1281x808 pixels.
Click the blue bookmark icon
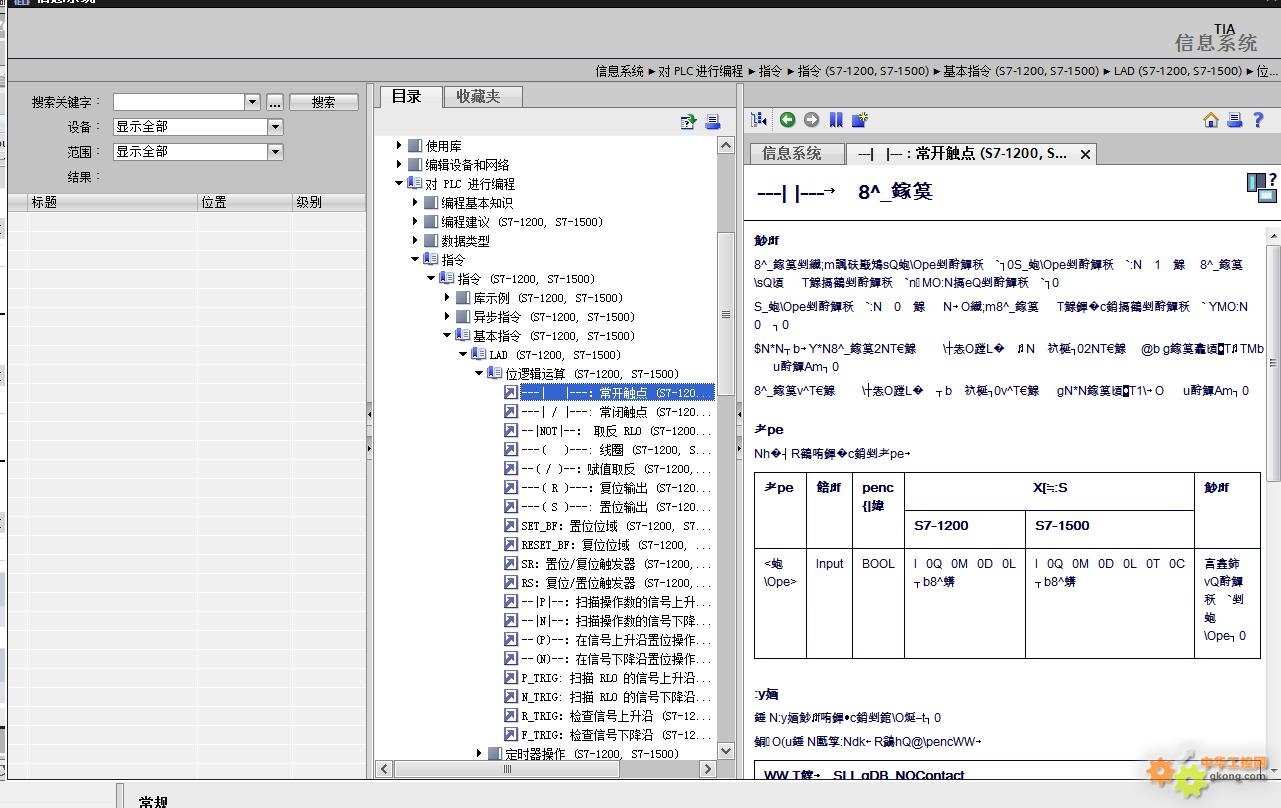coord(836,120)
